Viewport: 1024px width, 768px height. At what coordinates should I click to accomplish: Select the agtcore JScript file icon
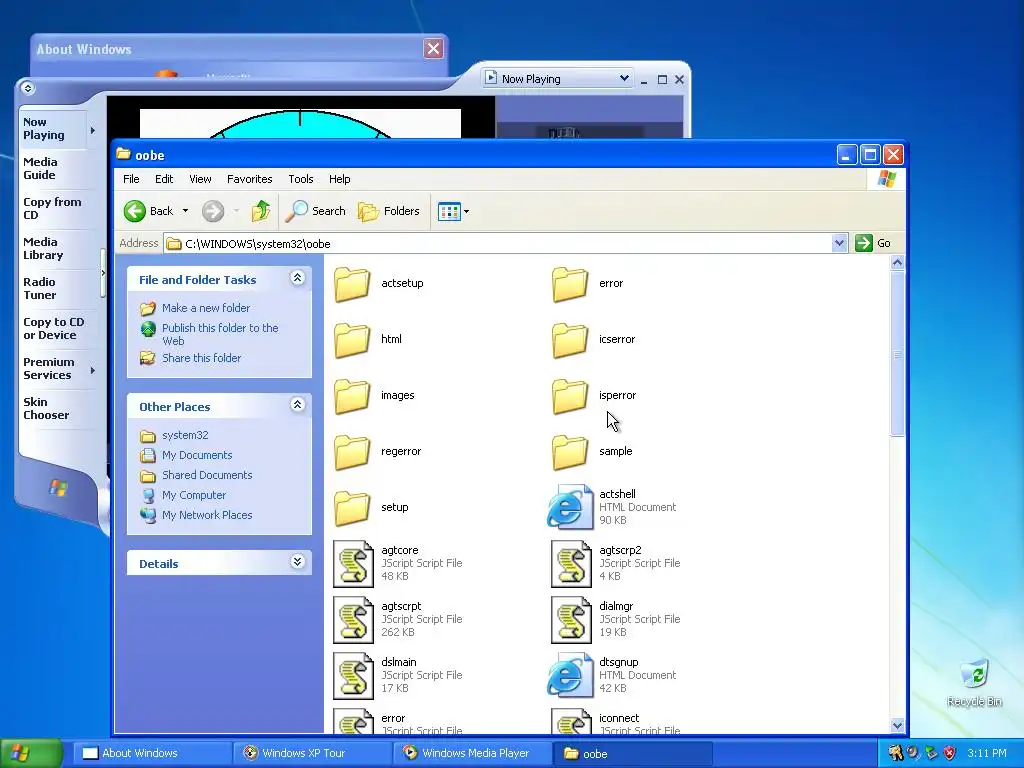353,564
